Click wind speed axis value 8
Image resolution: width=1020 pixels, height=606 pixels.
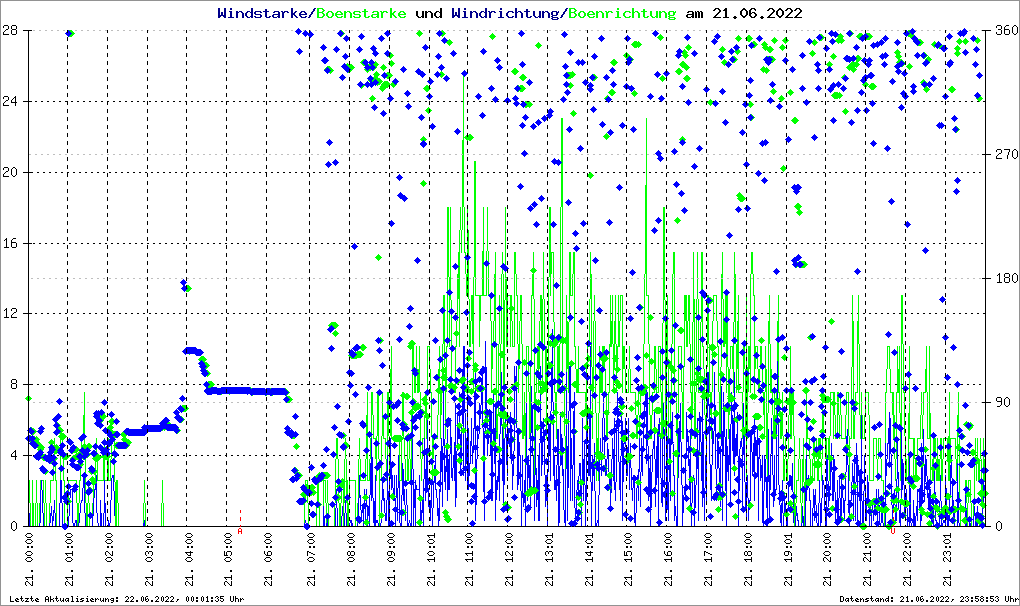click(x=14, y=384)
